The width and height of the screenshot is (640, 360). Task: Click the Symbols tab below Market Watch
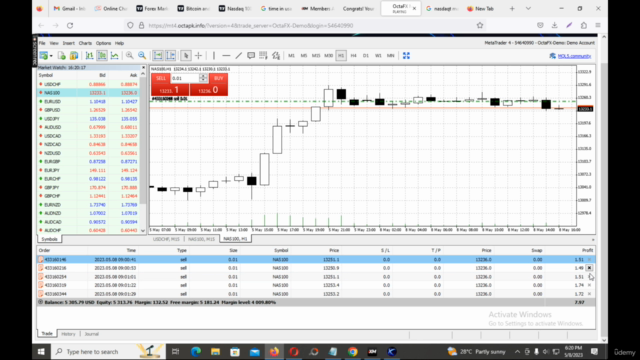coord(49,239)
